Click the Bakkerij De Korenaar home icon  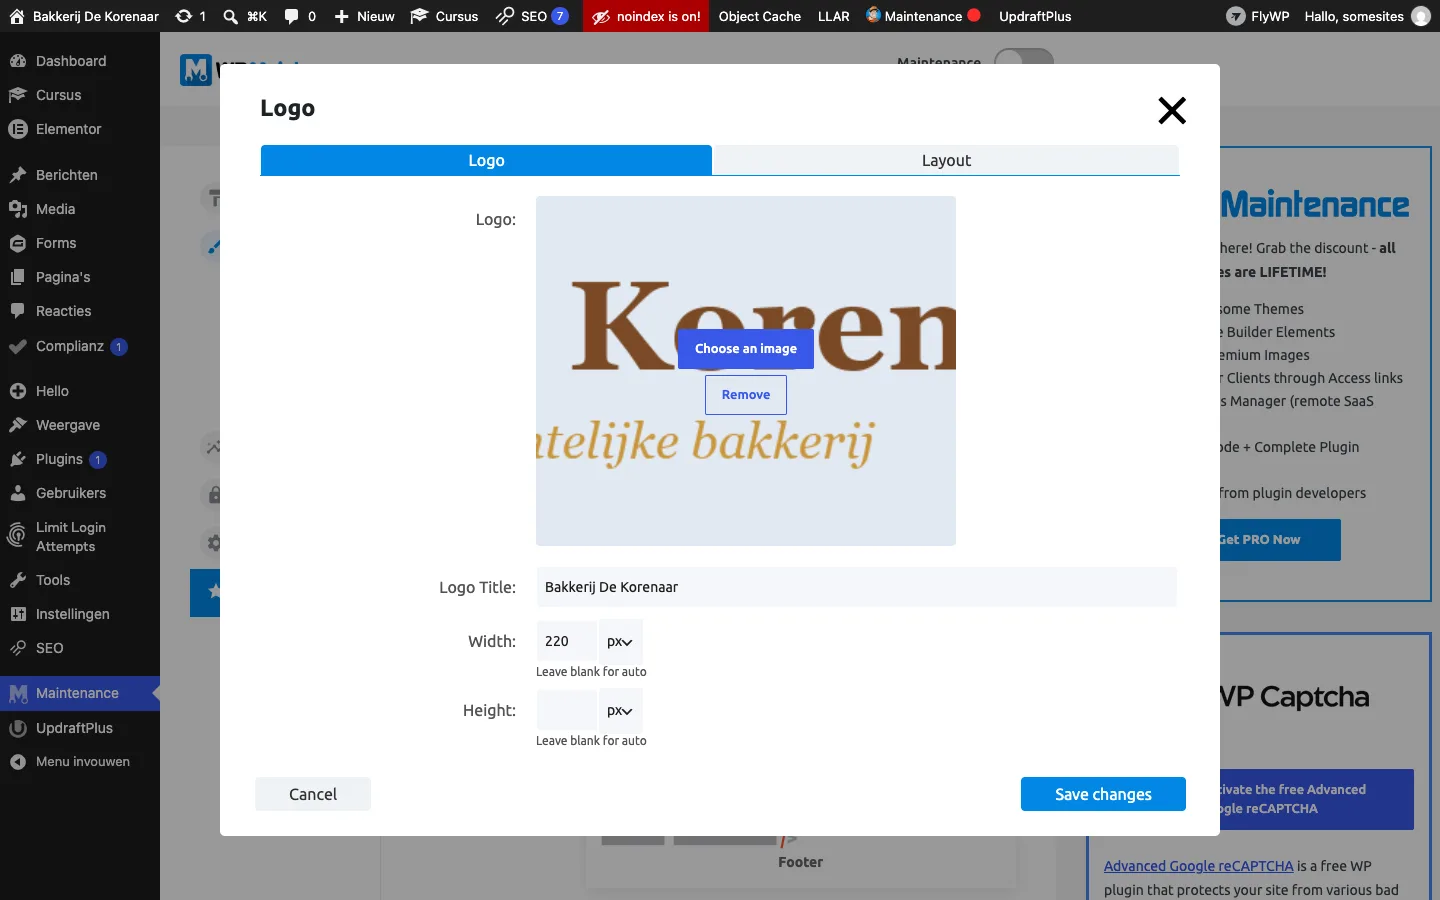click(x=17, y=16)
